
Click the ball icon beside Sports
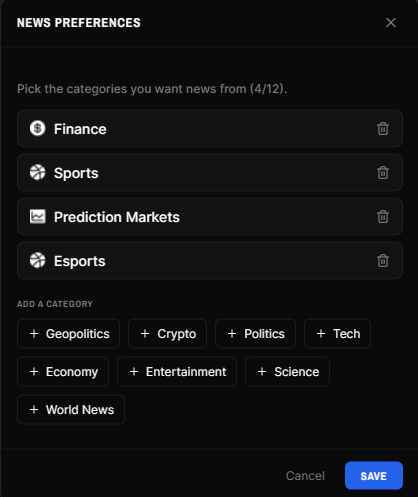(x=37, y=172)
